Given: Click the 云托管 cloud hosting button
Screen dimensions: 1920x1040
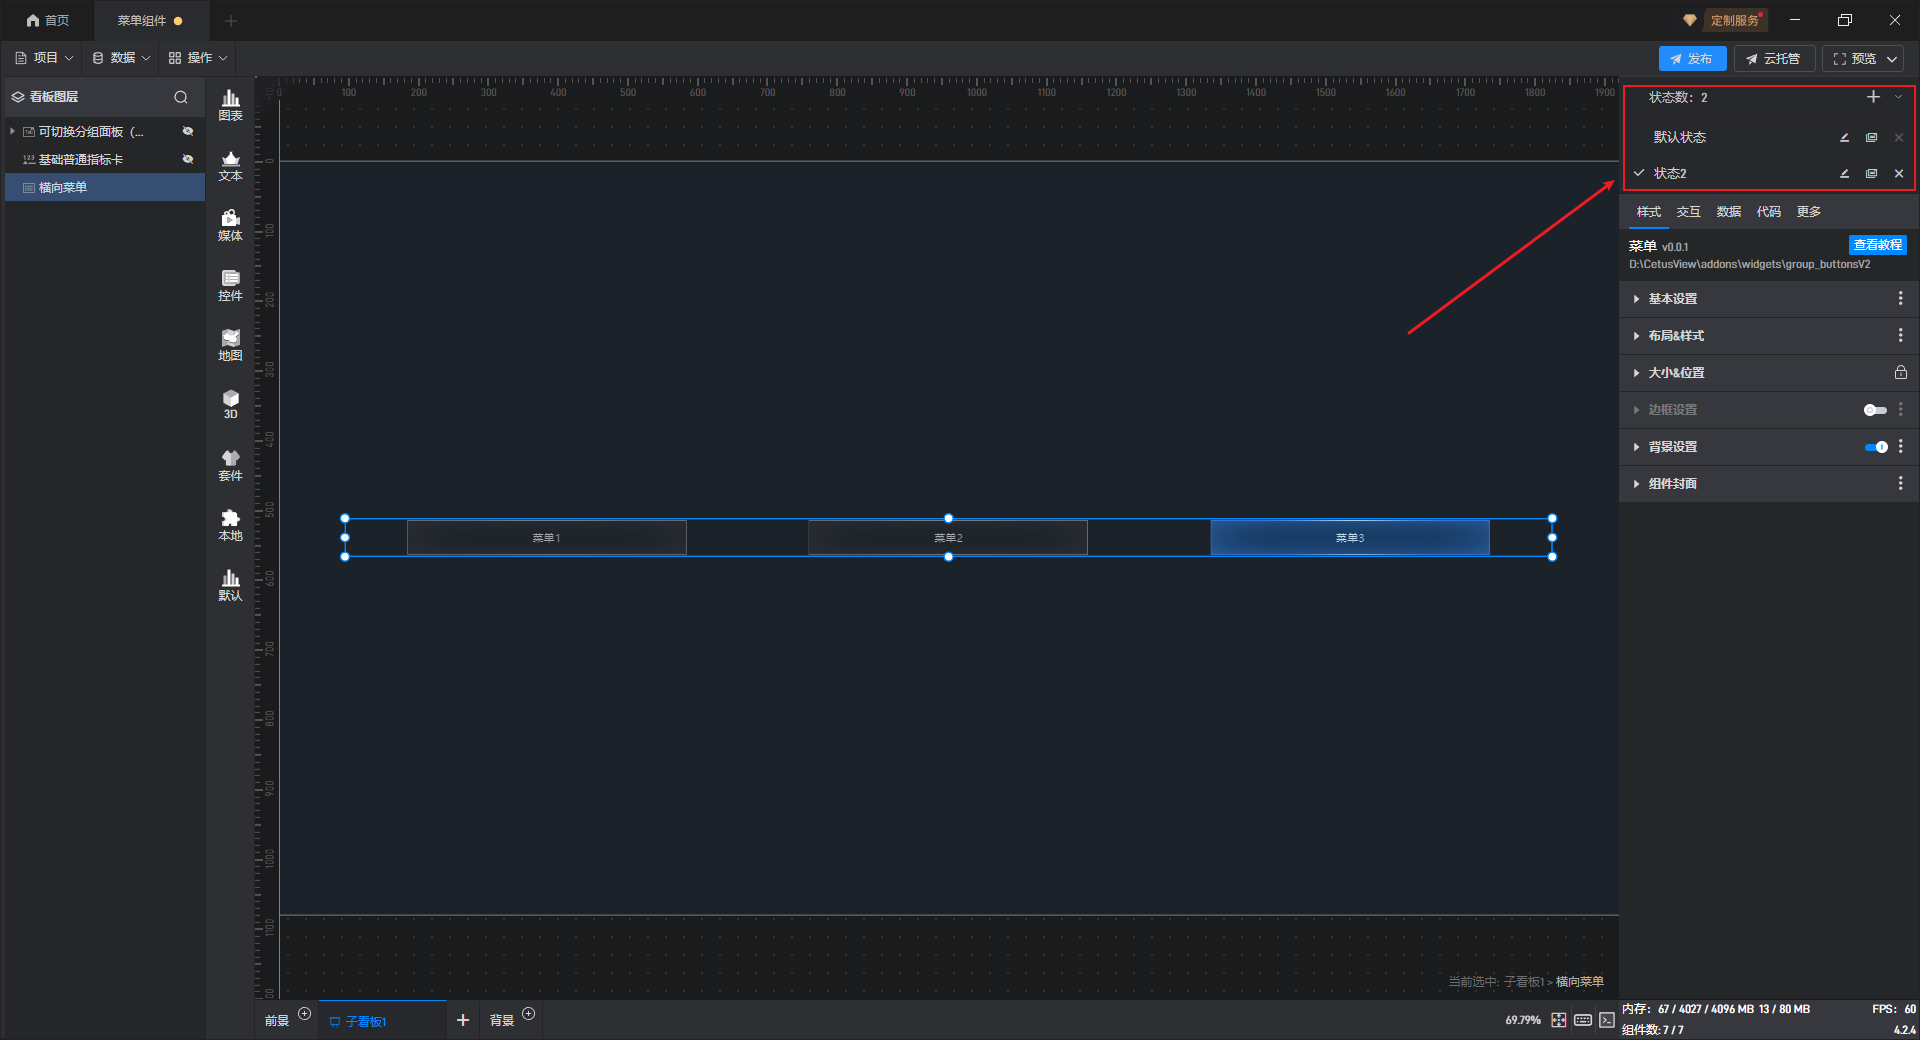Looking at the screenshot, I should (x=1774, y=59).
